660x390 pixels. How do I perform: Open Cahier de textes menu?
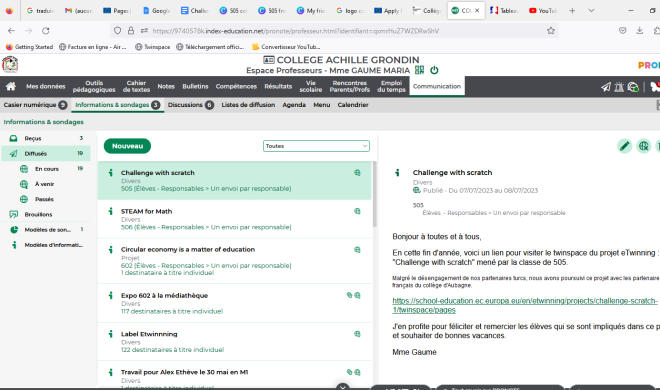[x=136, y=86]
